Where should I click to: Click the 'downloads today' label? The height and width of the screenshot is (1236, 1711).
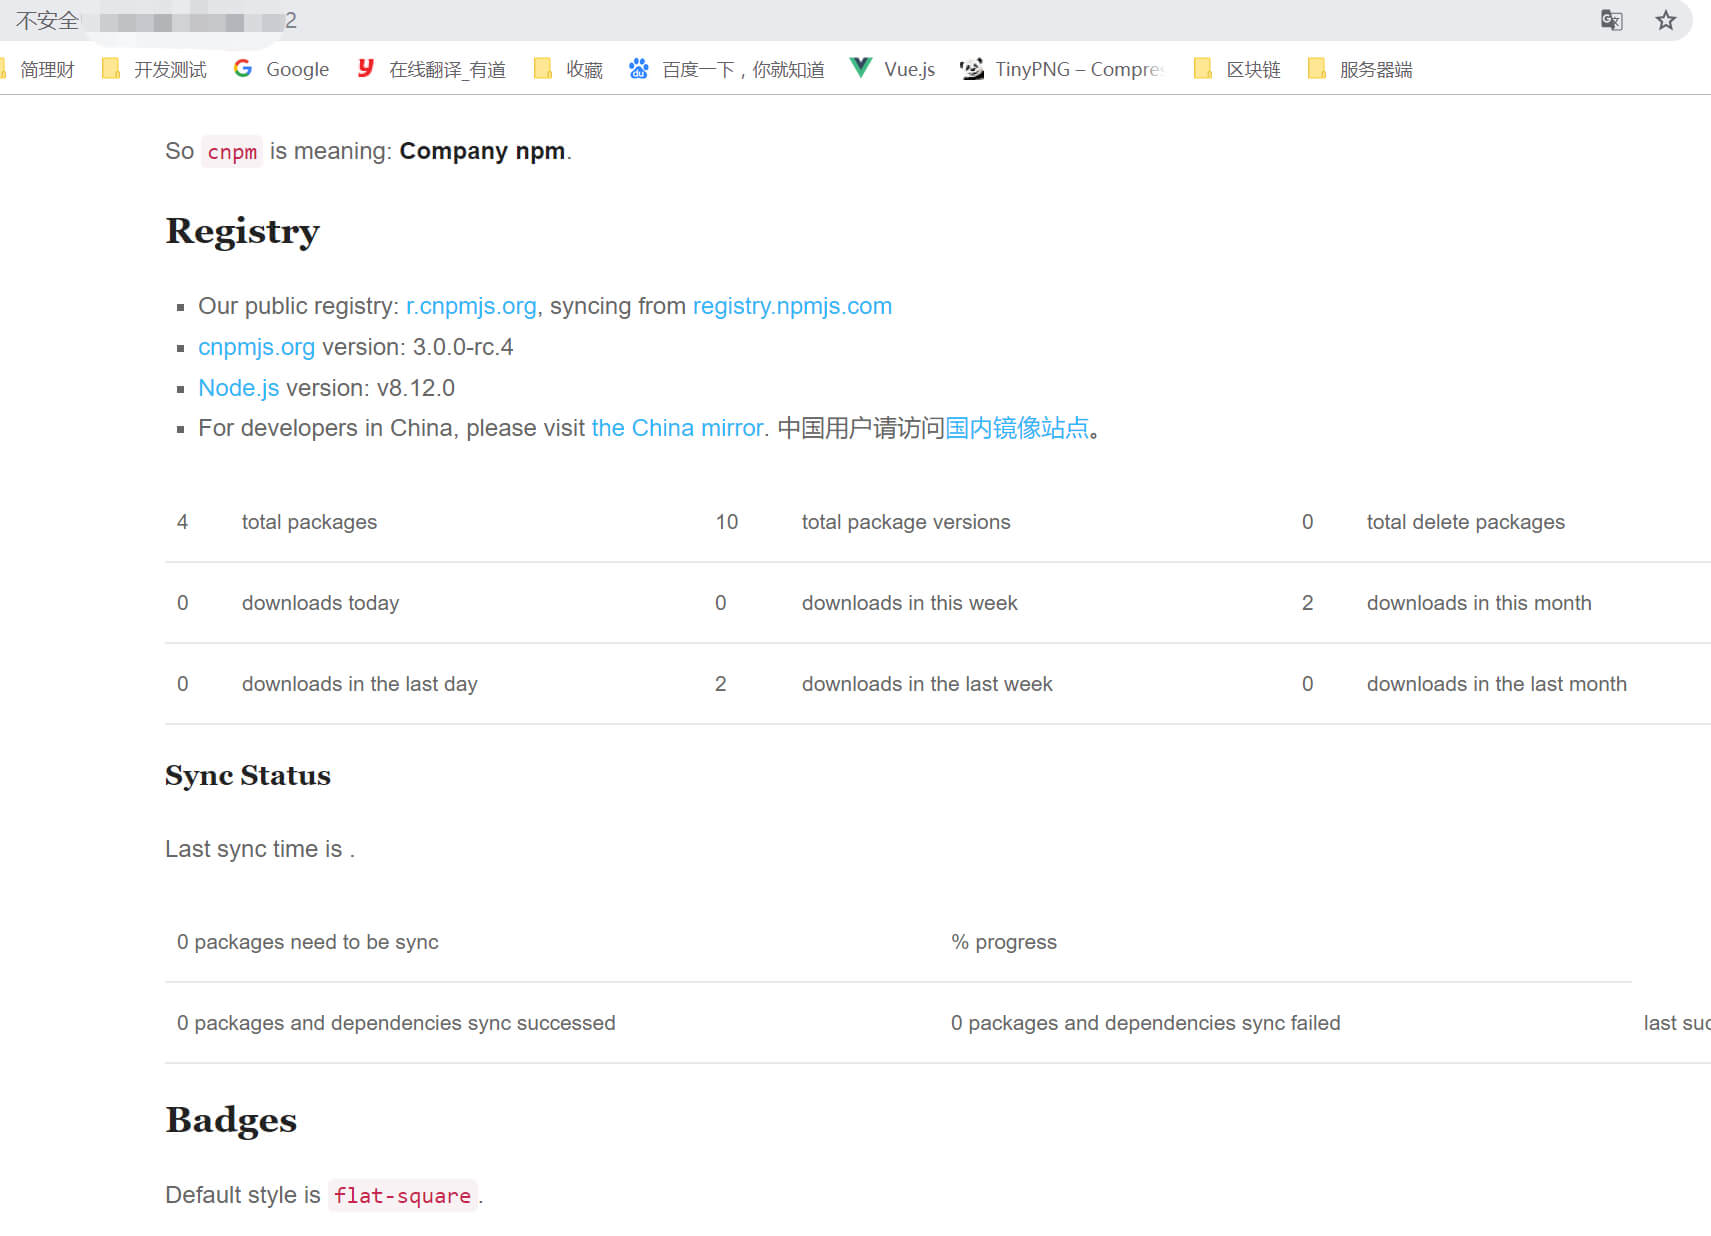(x=320, y=603)
